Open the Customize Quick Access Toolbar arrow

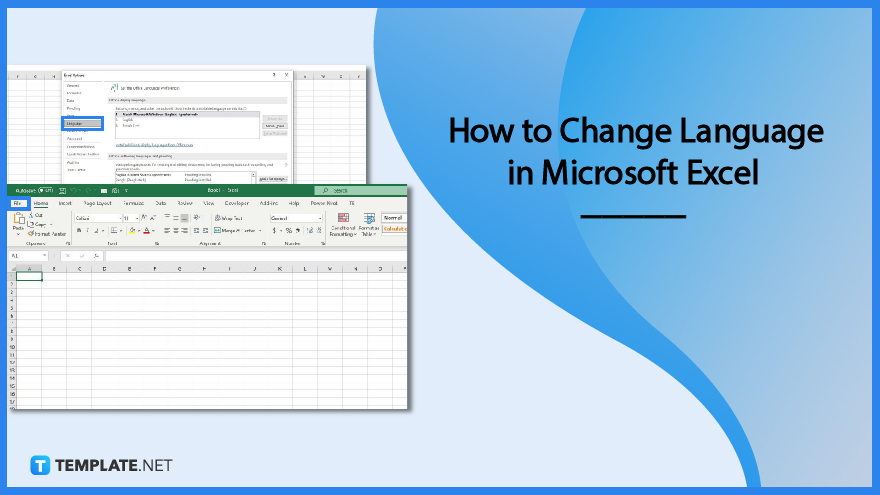pyautogui.click(x=126, y=191)
